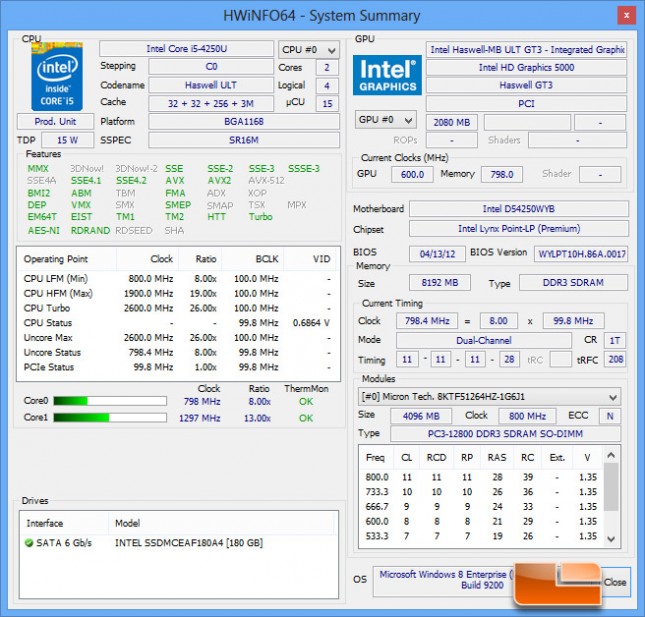Click the memory size value 8192 MB
Viewport: 645px width, 617px height.
(x=440, y=283)
